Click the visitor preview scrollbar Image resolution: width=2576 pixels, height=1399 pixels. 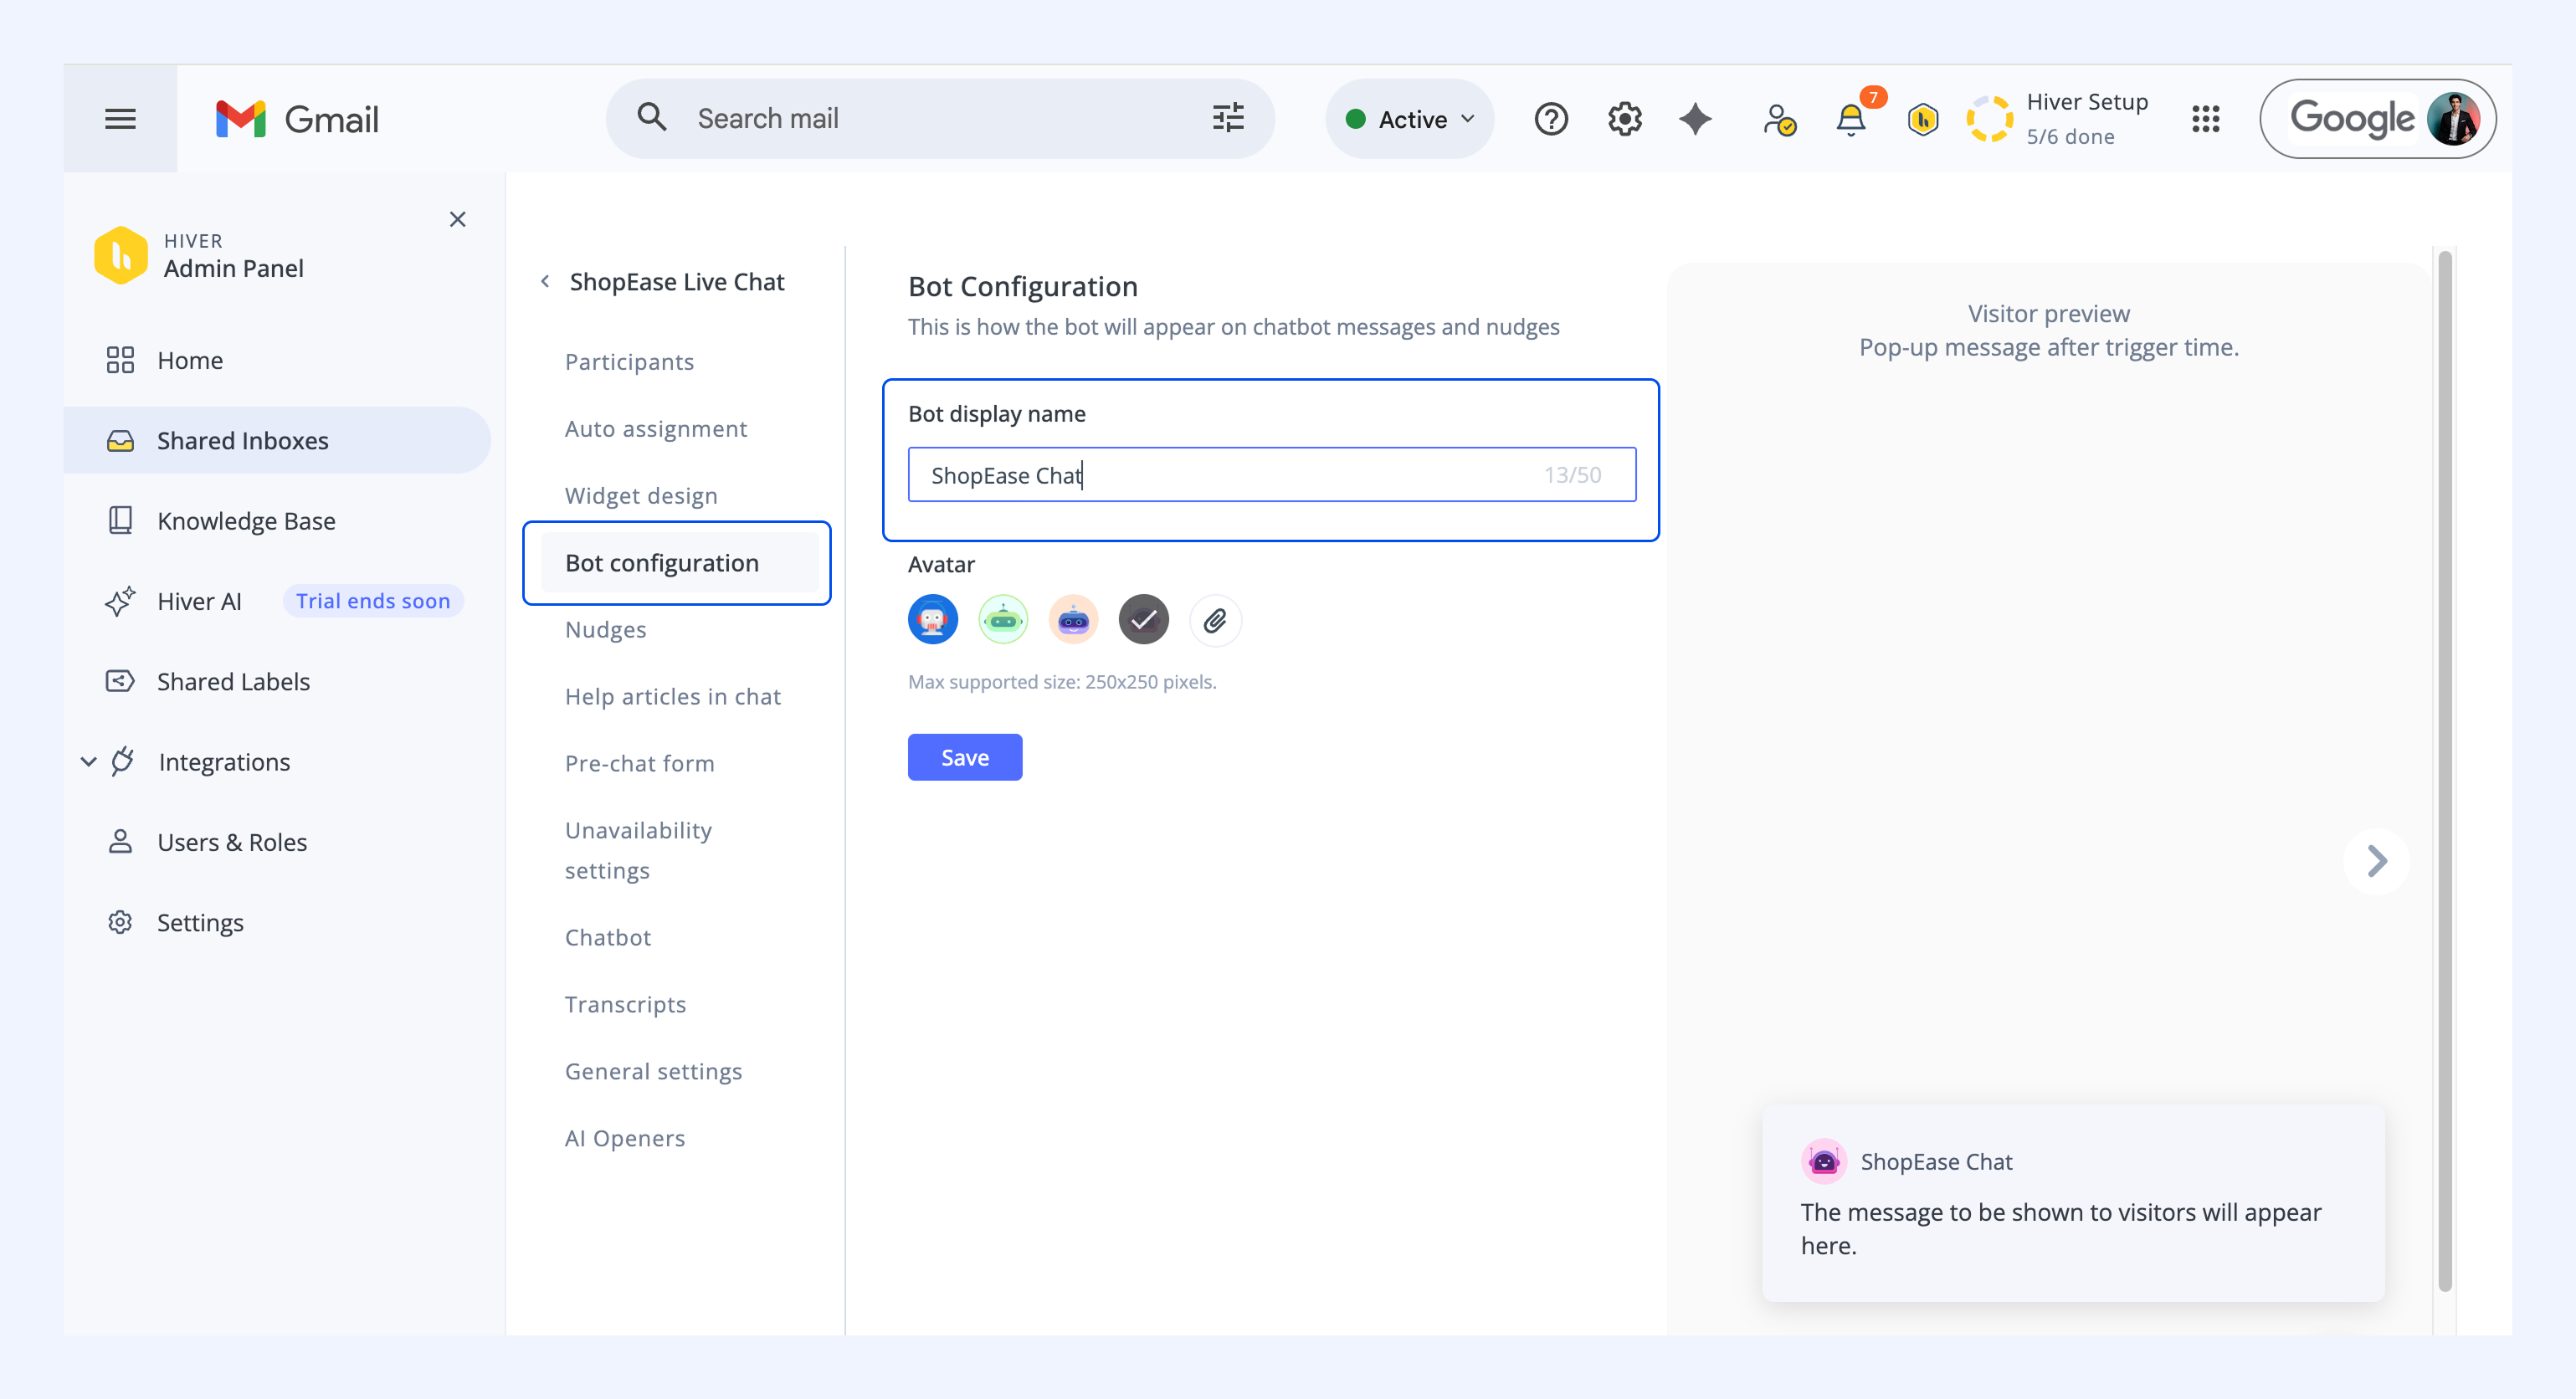[x=2444, y=770]
